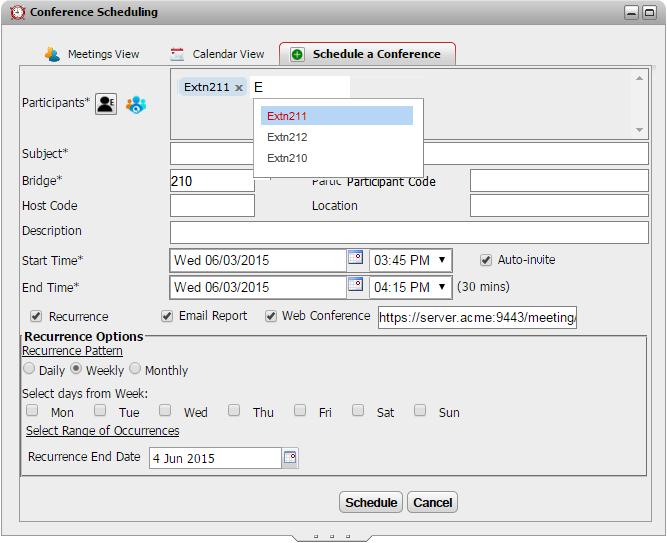This screenshot has width=667, height=543.
Task: Click the Meetings View people icon
Action: pyautogui.click(x=52, y=54)
